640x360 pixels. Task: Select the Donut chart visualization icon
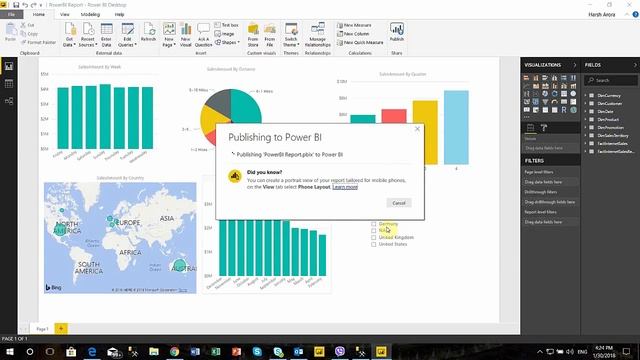(554, 93)
